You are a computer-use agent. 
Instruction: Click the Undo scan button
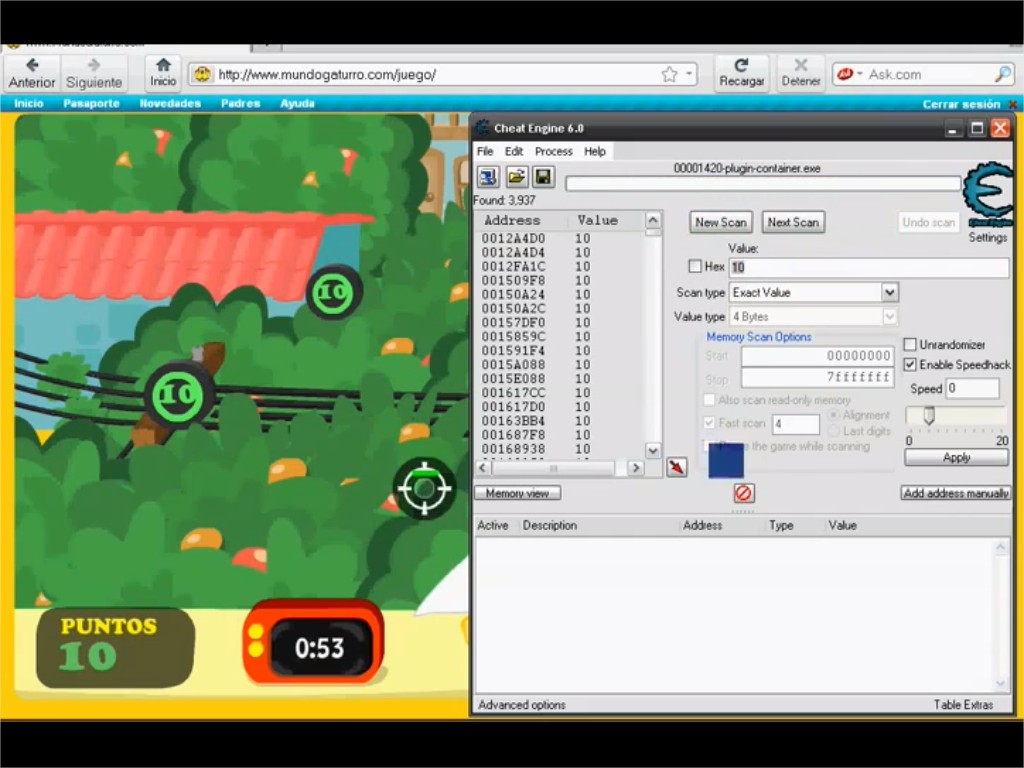pos(928,223)
